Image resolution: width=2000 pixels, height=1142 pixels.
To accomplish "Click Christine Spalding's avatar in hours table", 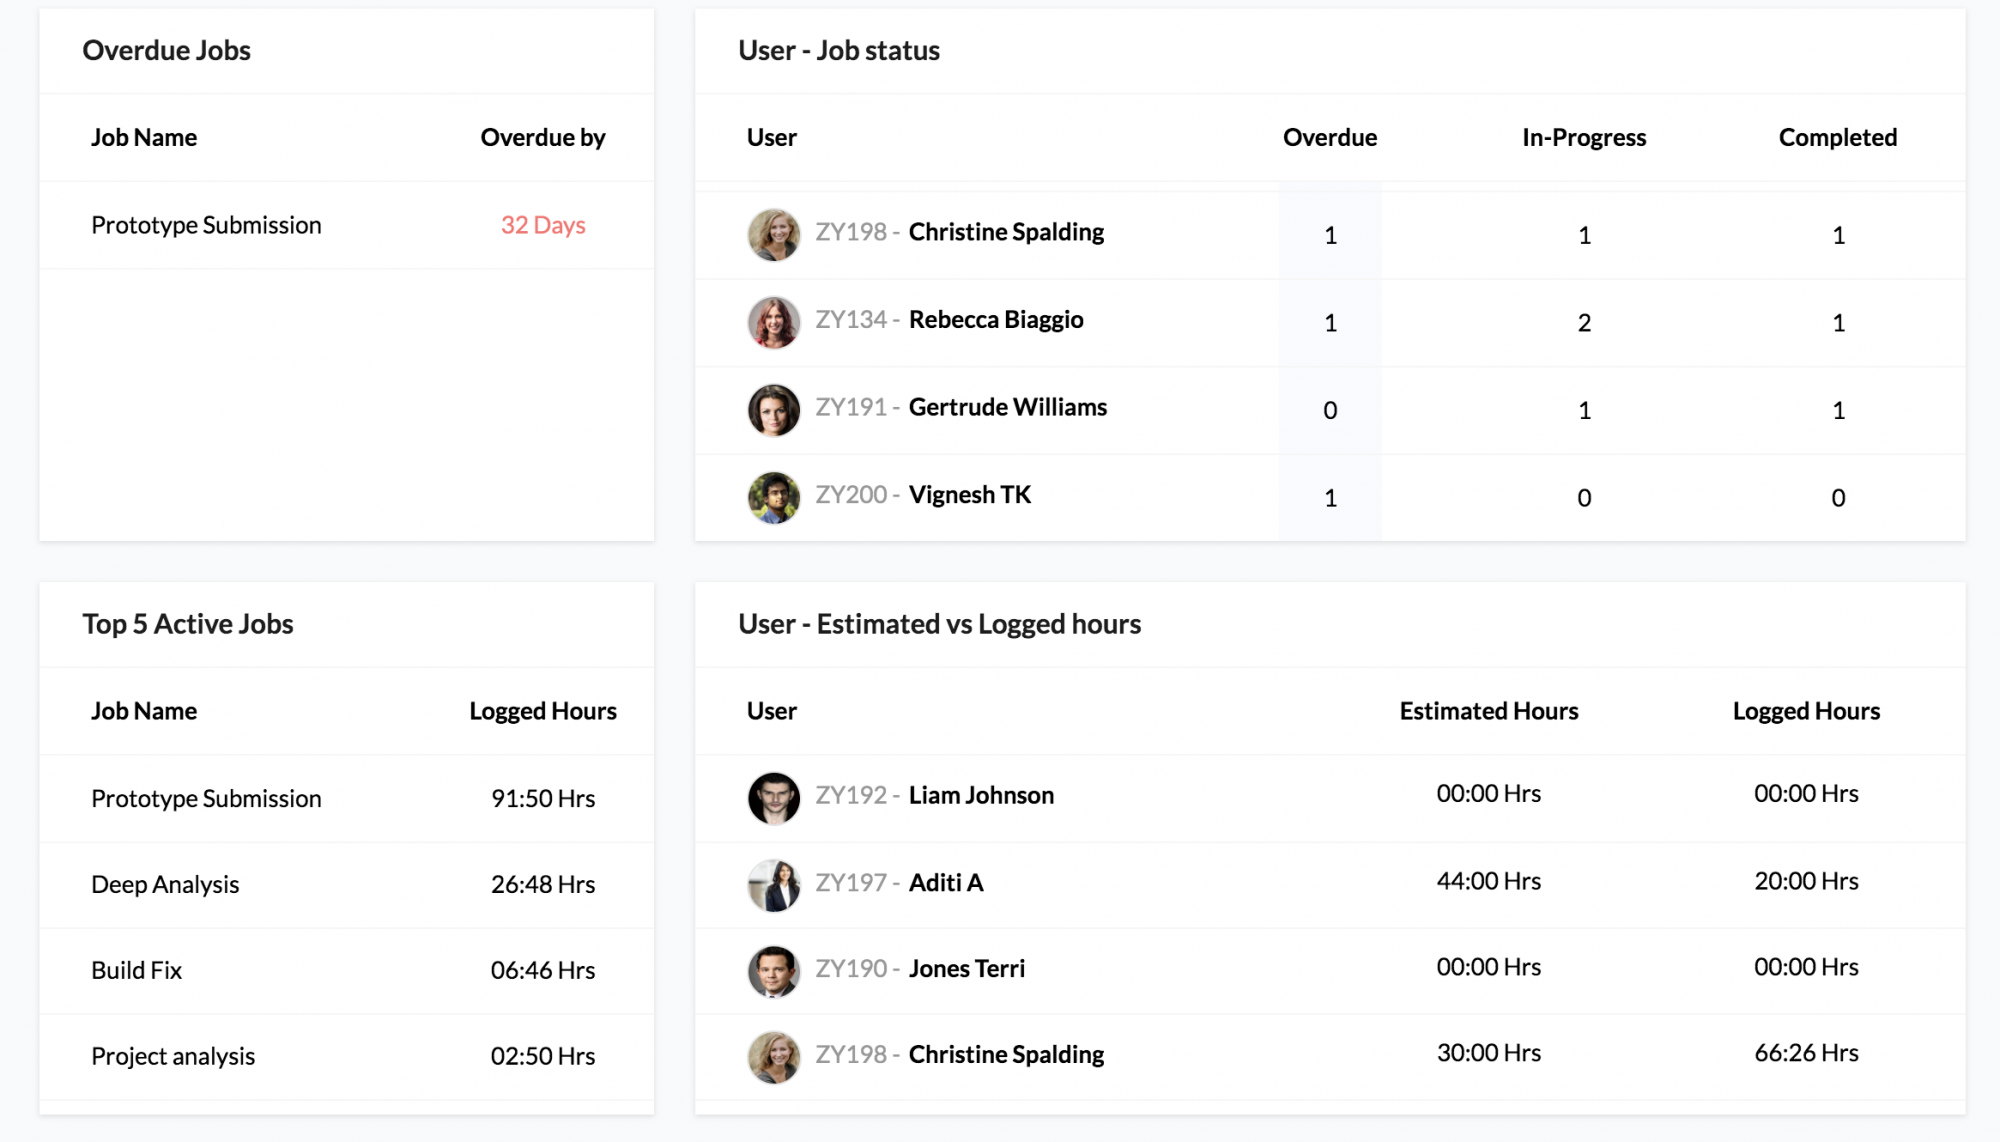I will [774, 1057].
